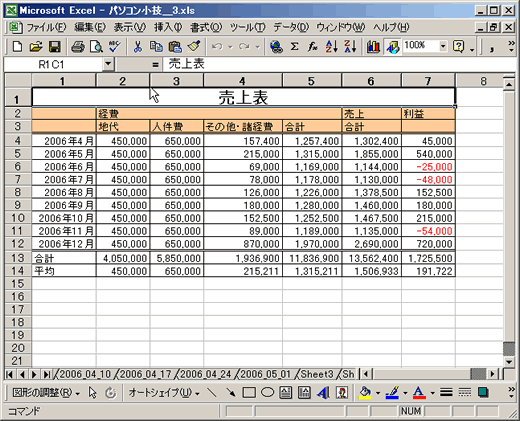Open the データ(D) menu
This screenshot has width=520, height=421.
291,27
